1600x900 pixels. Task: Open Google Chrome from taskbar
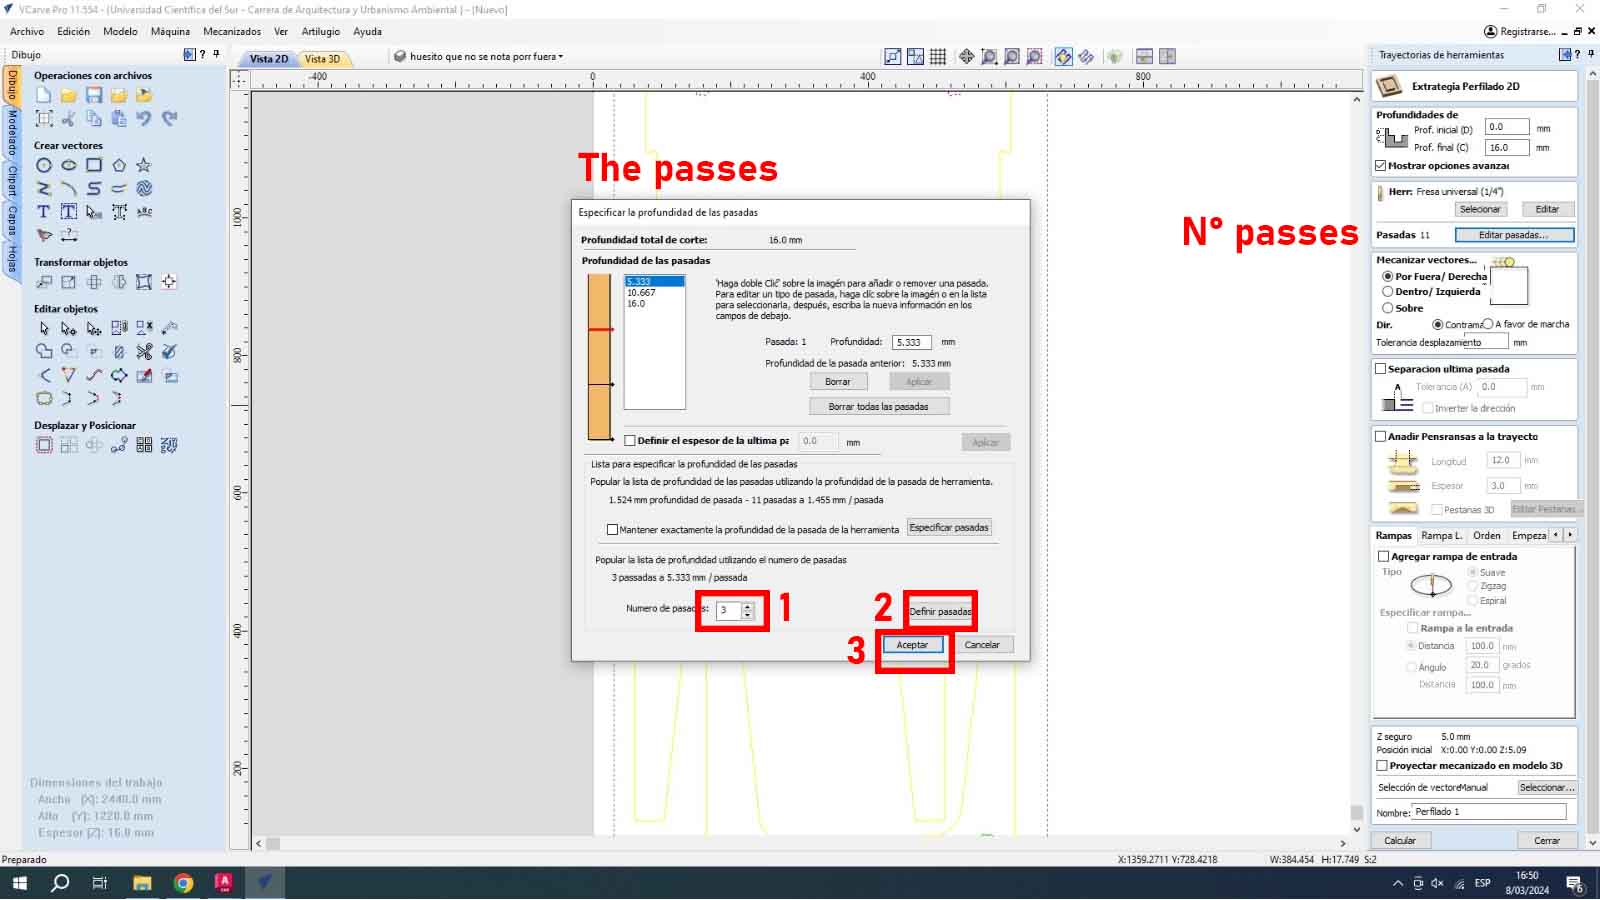tap(183, 883)
